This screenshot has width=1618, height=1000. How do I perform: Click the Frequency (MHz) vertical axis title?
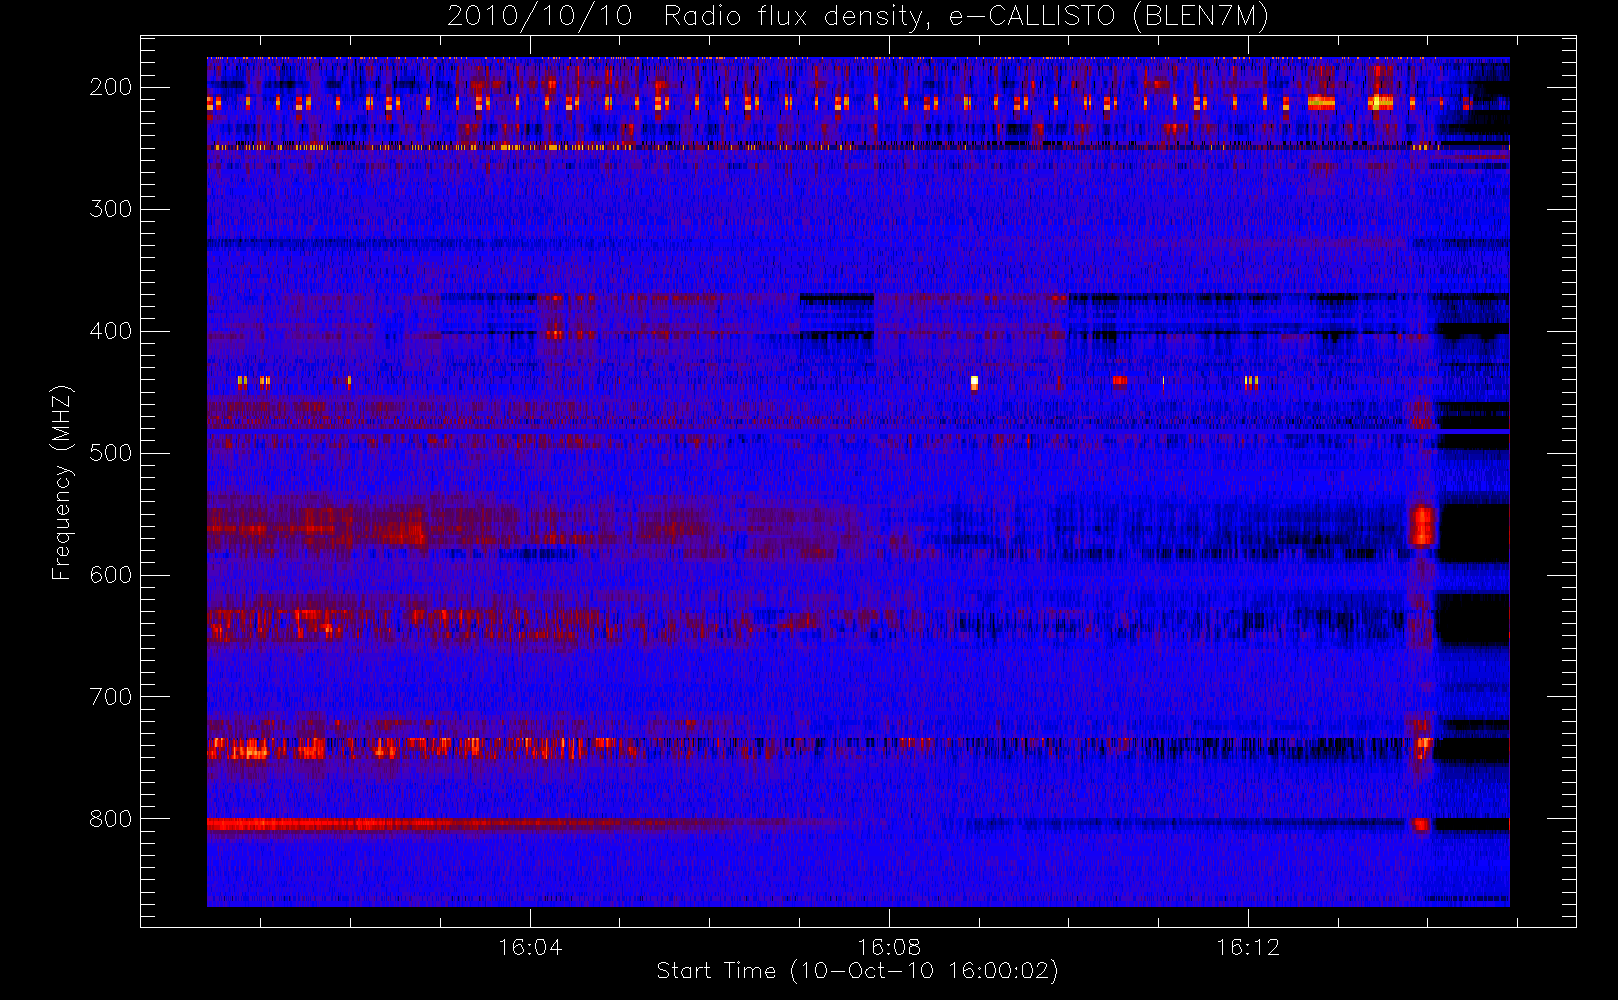point(62,482)
